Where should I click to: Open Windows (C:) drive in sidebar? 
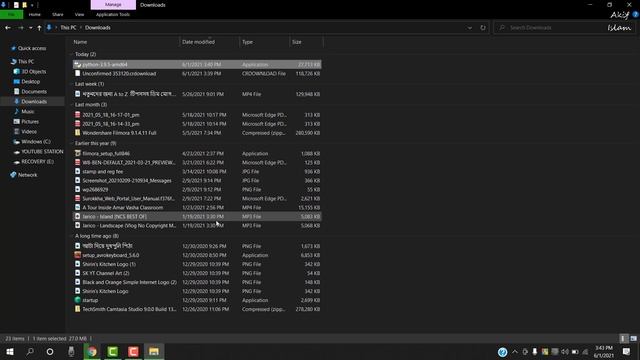click(x=36, y=142)
